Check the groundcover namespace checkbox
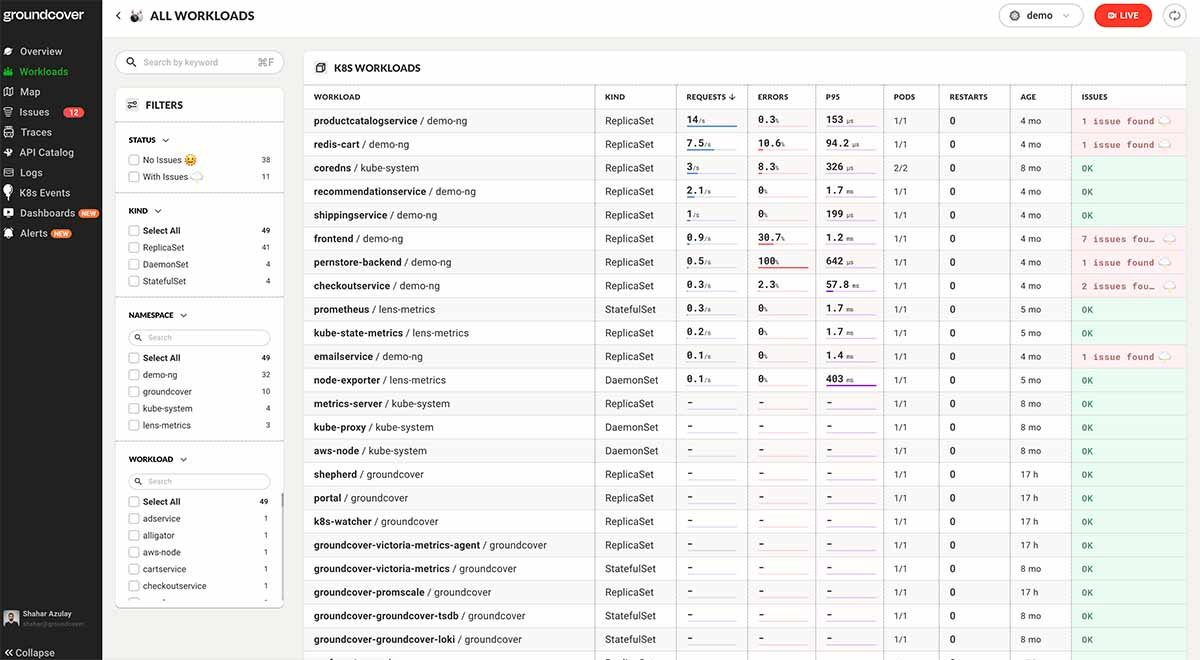1200x660 pixels. pyautogui.click(x=134, y=392)
